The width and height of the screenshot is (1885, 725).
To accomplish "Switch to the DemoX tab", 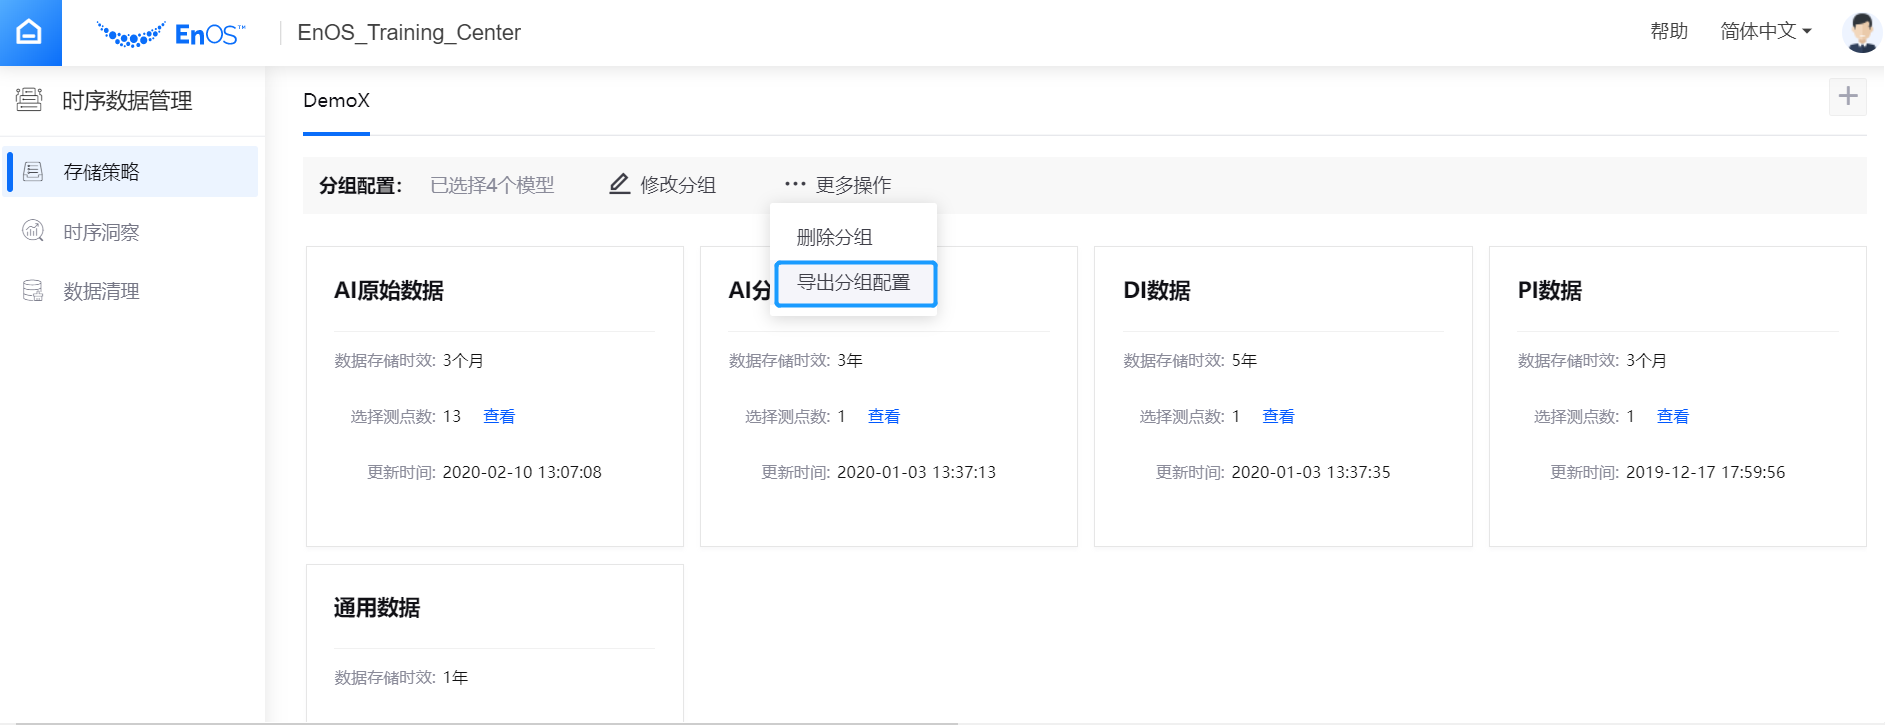I will click(336, 101).
